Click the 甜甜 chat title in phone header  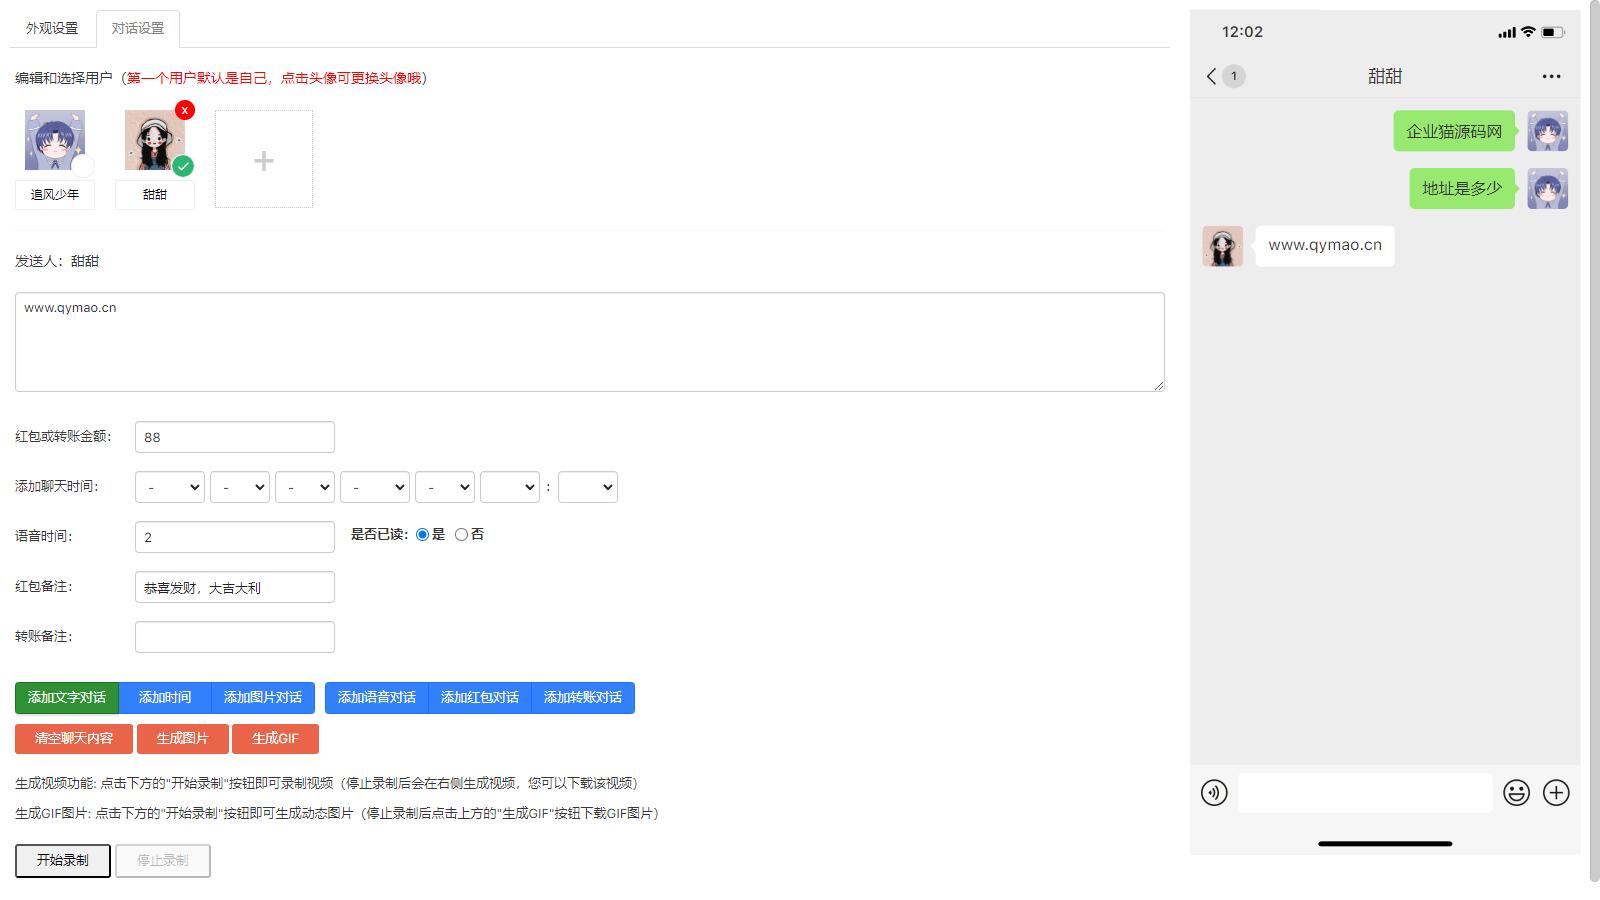(x=1385, y=76)
